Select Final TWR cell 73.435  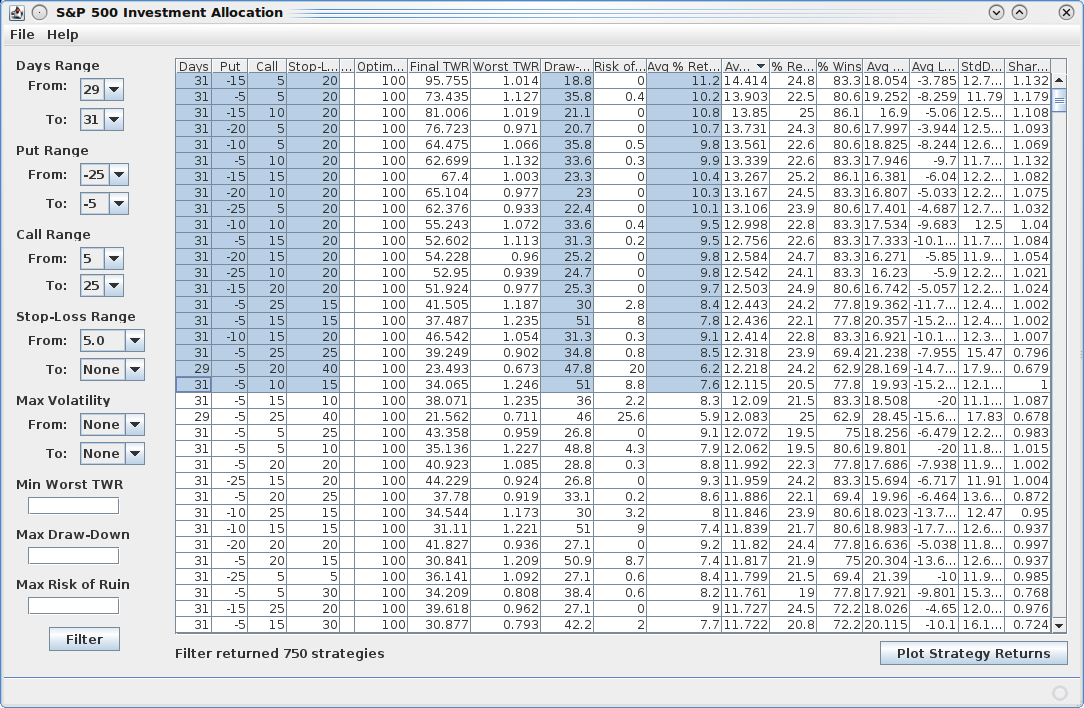(x=439, y=97)
